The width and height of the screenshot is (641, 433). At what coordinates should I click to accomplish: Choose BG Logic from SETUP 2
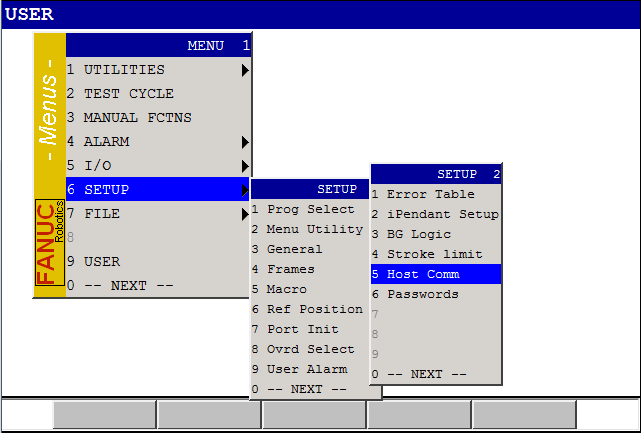418,234
